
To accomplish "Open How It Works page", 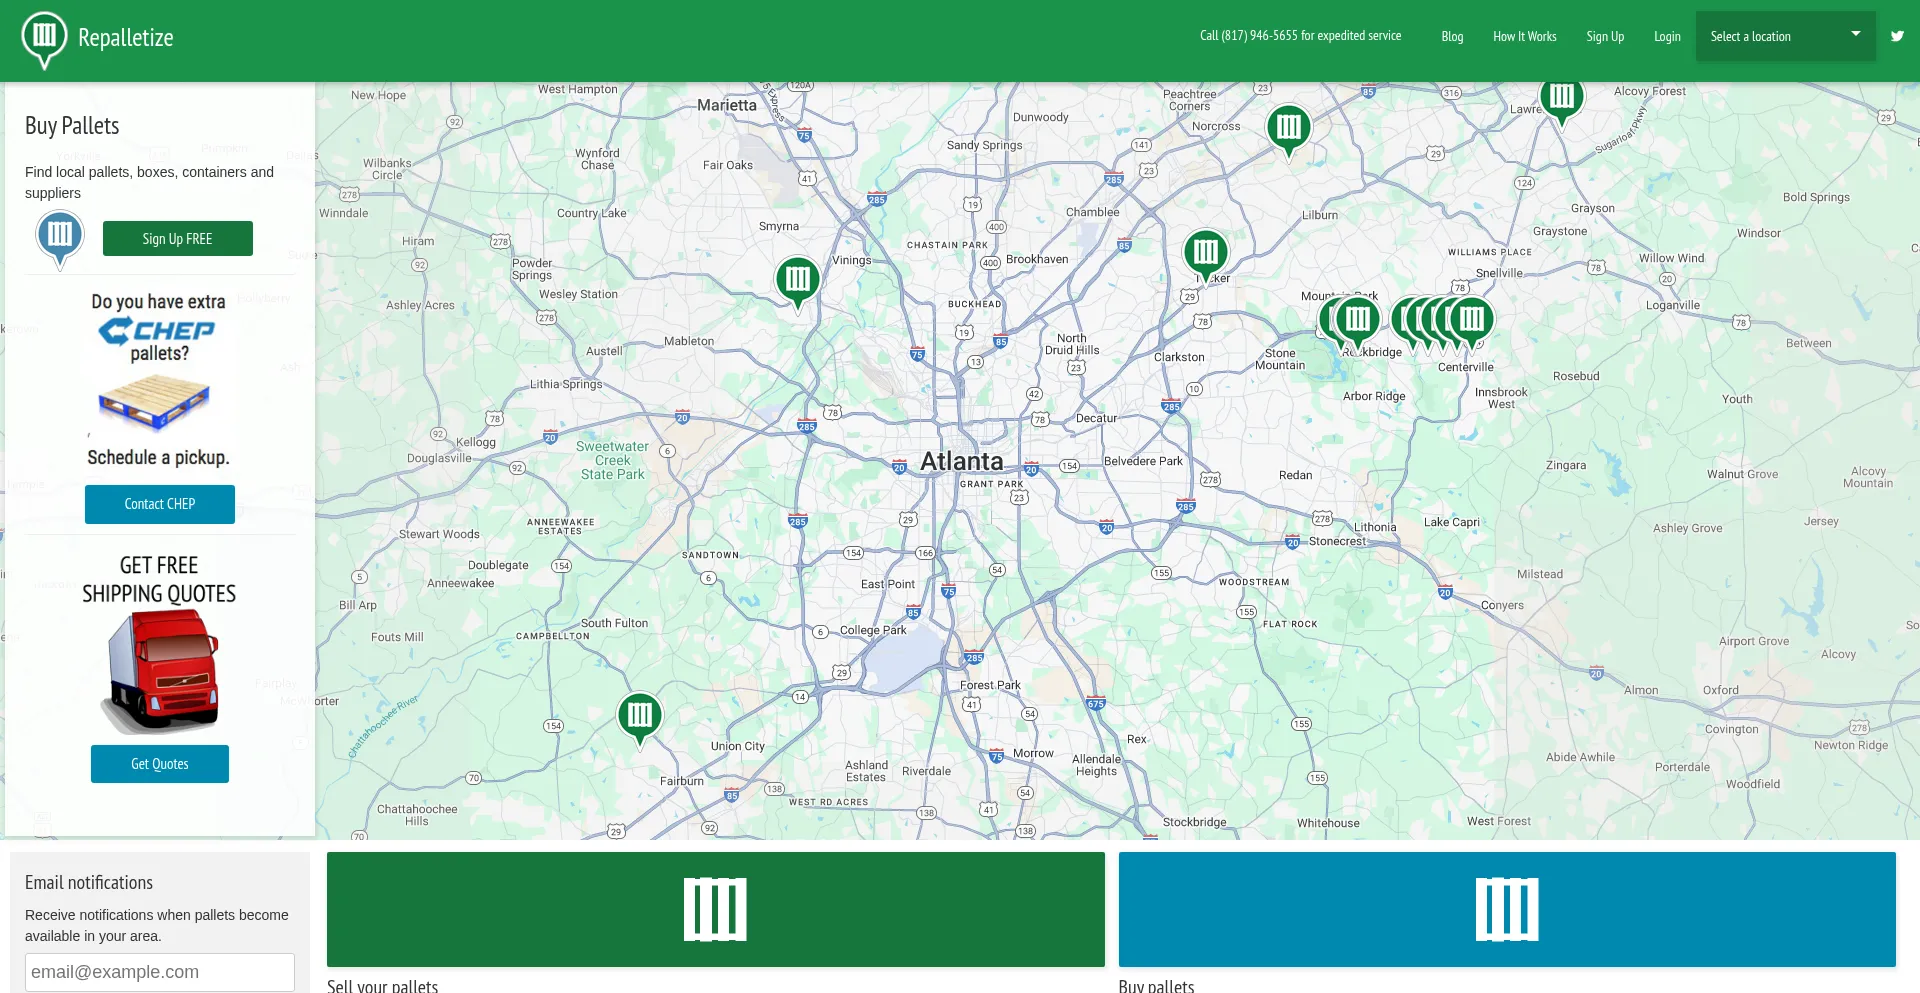I will [1524, 36].
